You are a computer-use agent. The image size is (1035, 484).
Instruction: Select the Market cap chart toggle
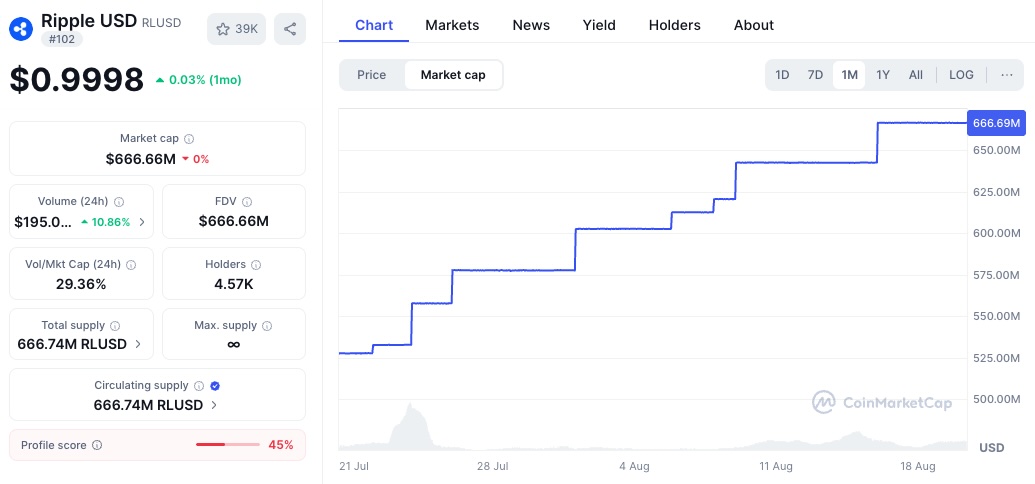[x=453, y=75]
